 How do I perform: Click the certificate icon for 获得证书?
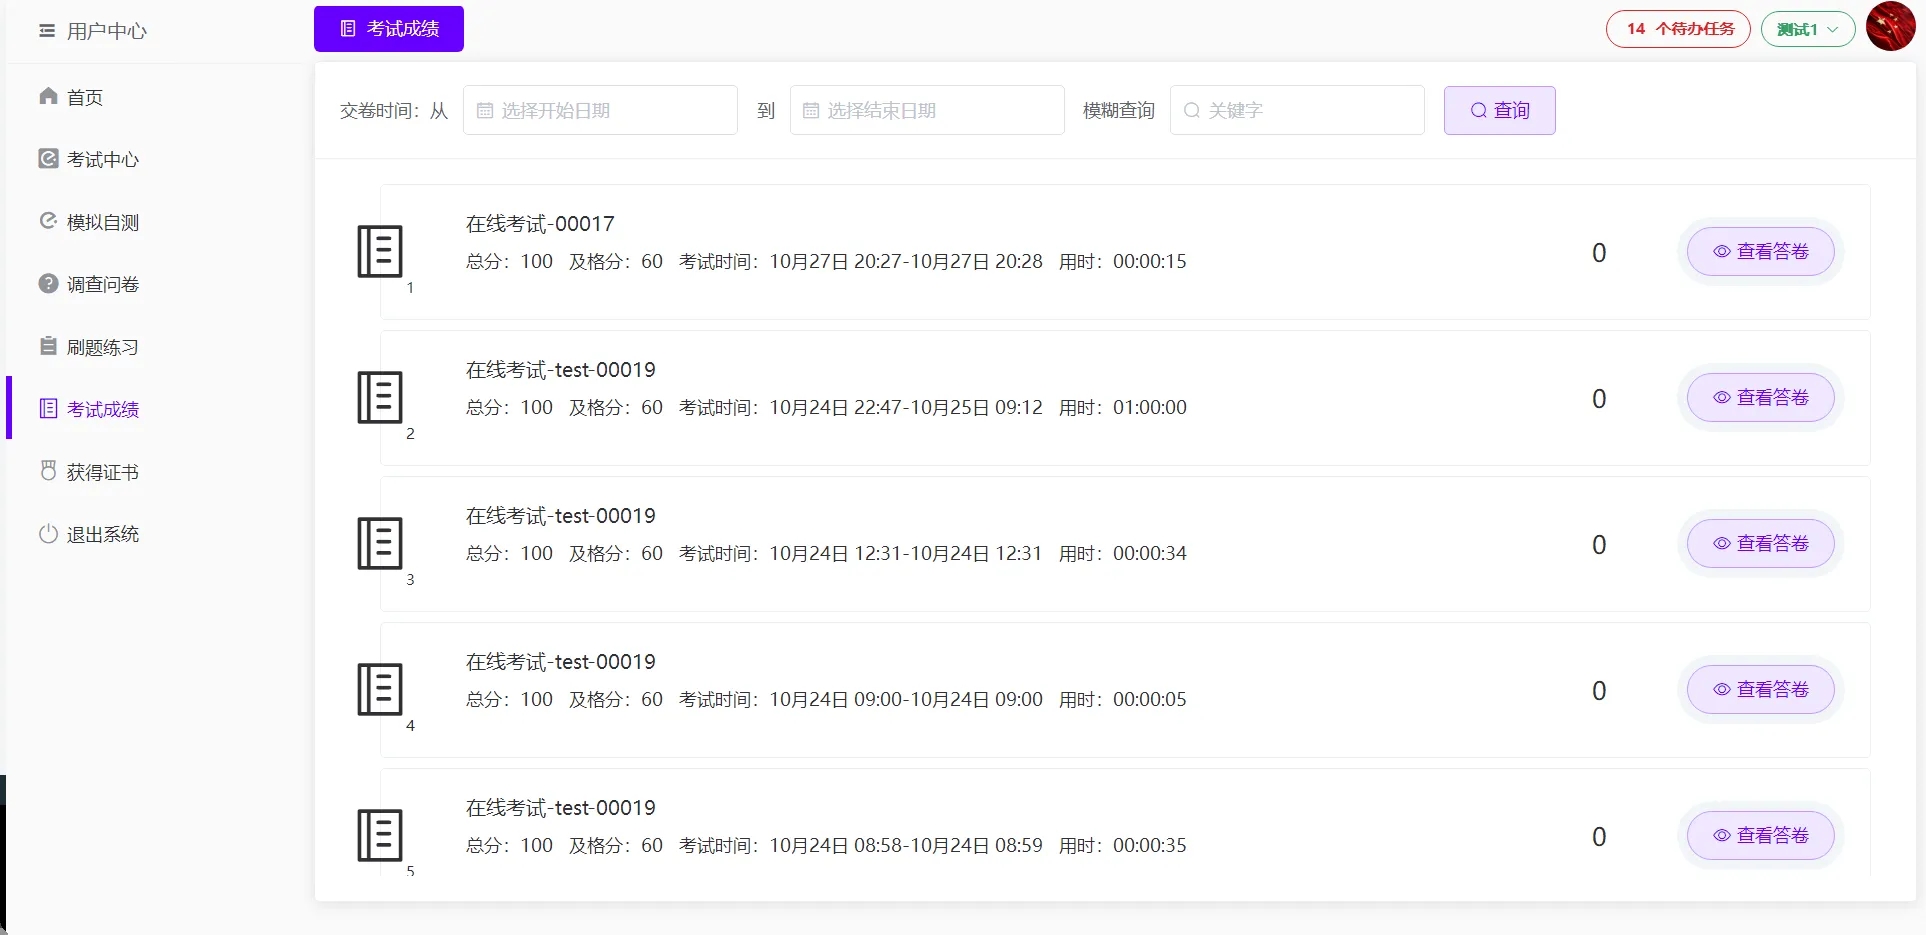click(48, 471)
